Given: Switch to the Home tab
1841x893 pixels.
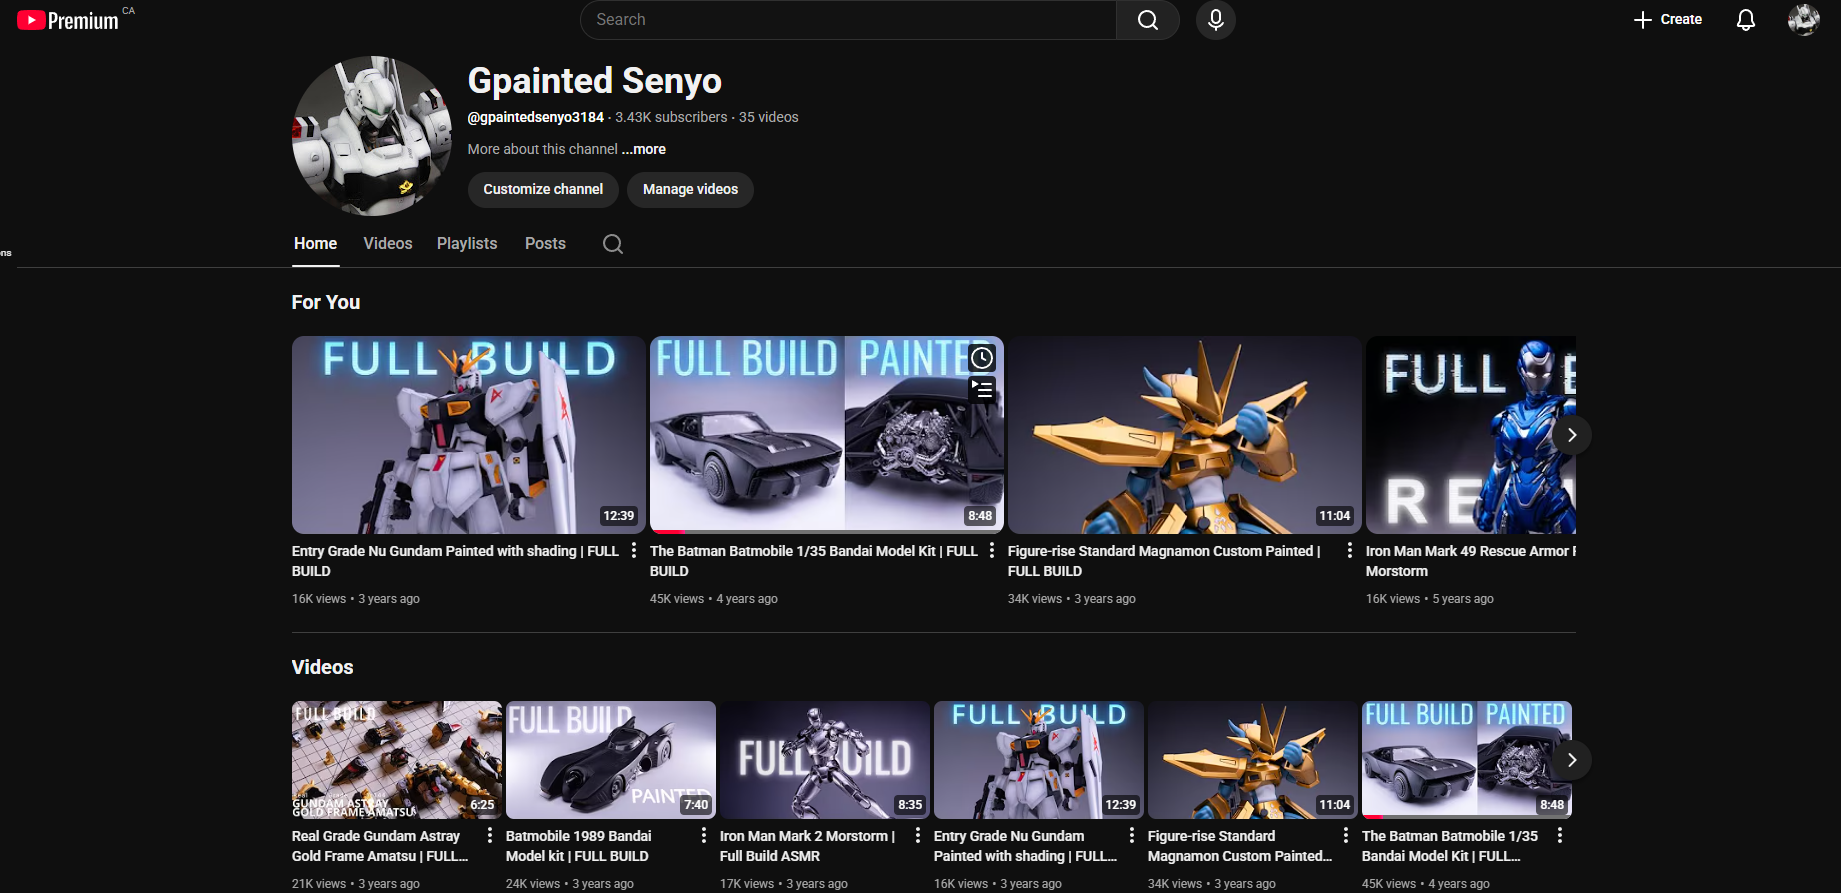Looking at the screenshot, I should tap(316, 244).
